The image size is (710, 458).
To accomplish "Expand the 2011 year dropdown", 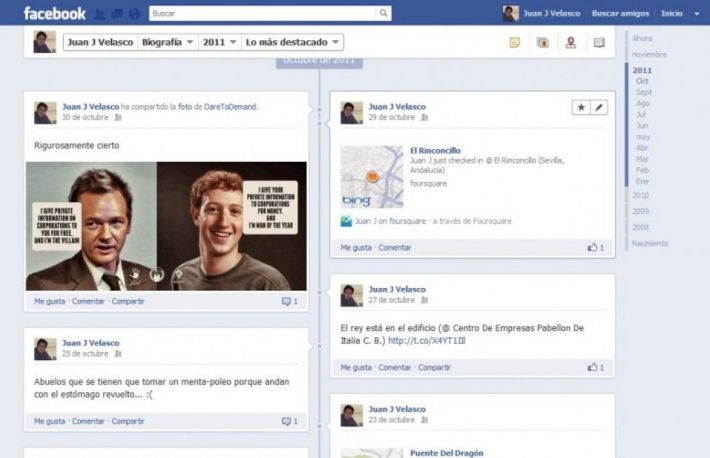I will (x=219, y=42).
